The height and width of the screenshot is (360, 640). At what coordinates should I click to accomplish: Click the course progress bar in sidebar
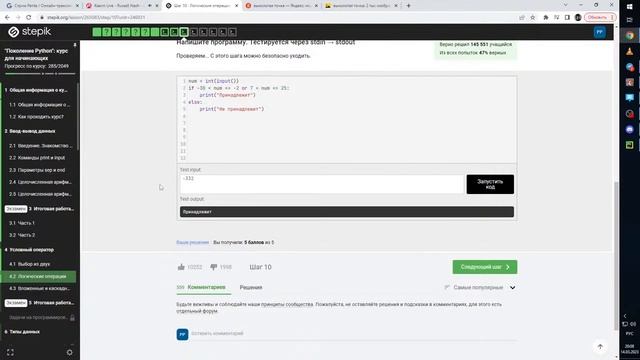click(40, 74)
